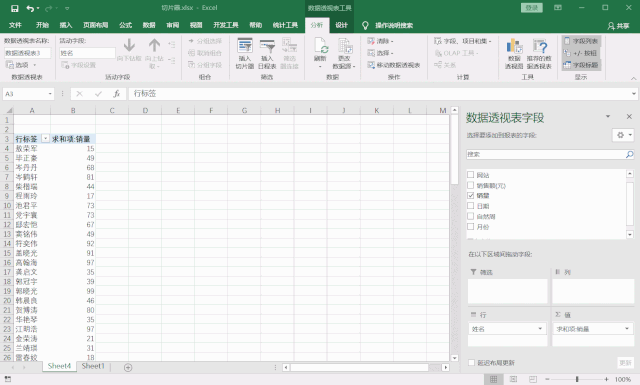Switch to the Sheet1 worksheet tab
This screenshot has width=640, height=385.
(93, 366)
